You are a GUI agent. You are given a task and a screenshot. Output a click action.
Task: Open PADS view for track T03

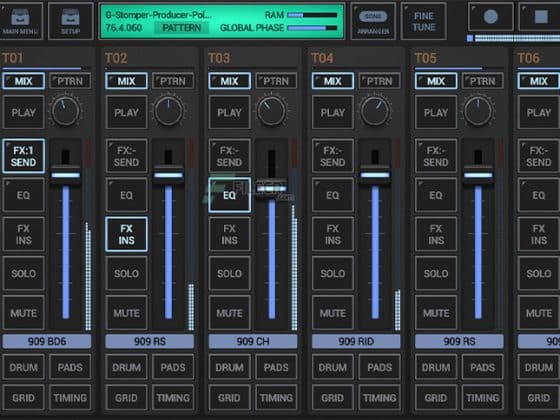[276, 367]
